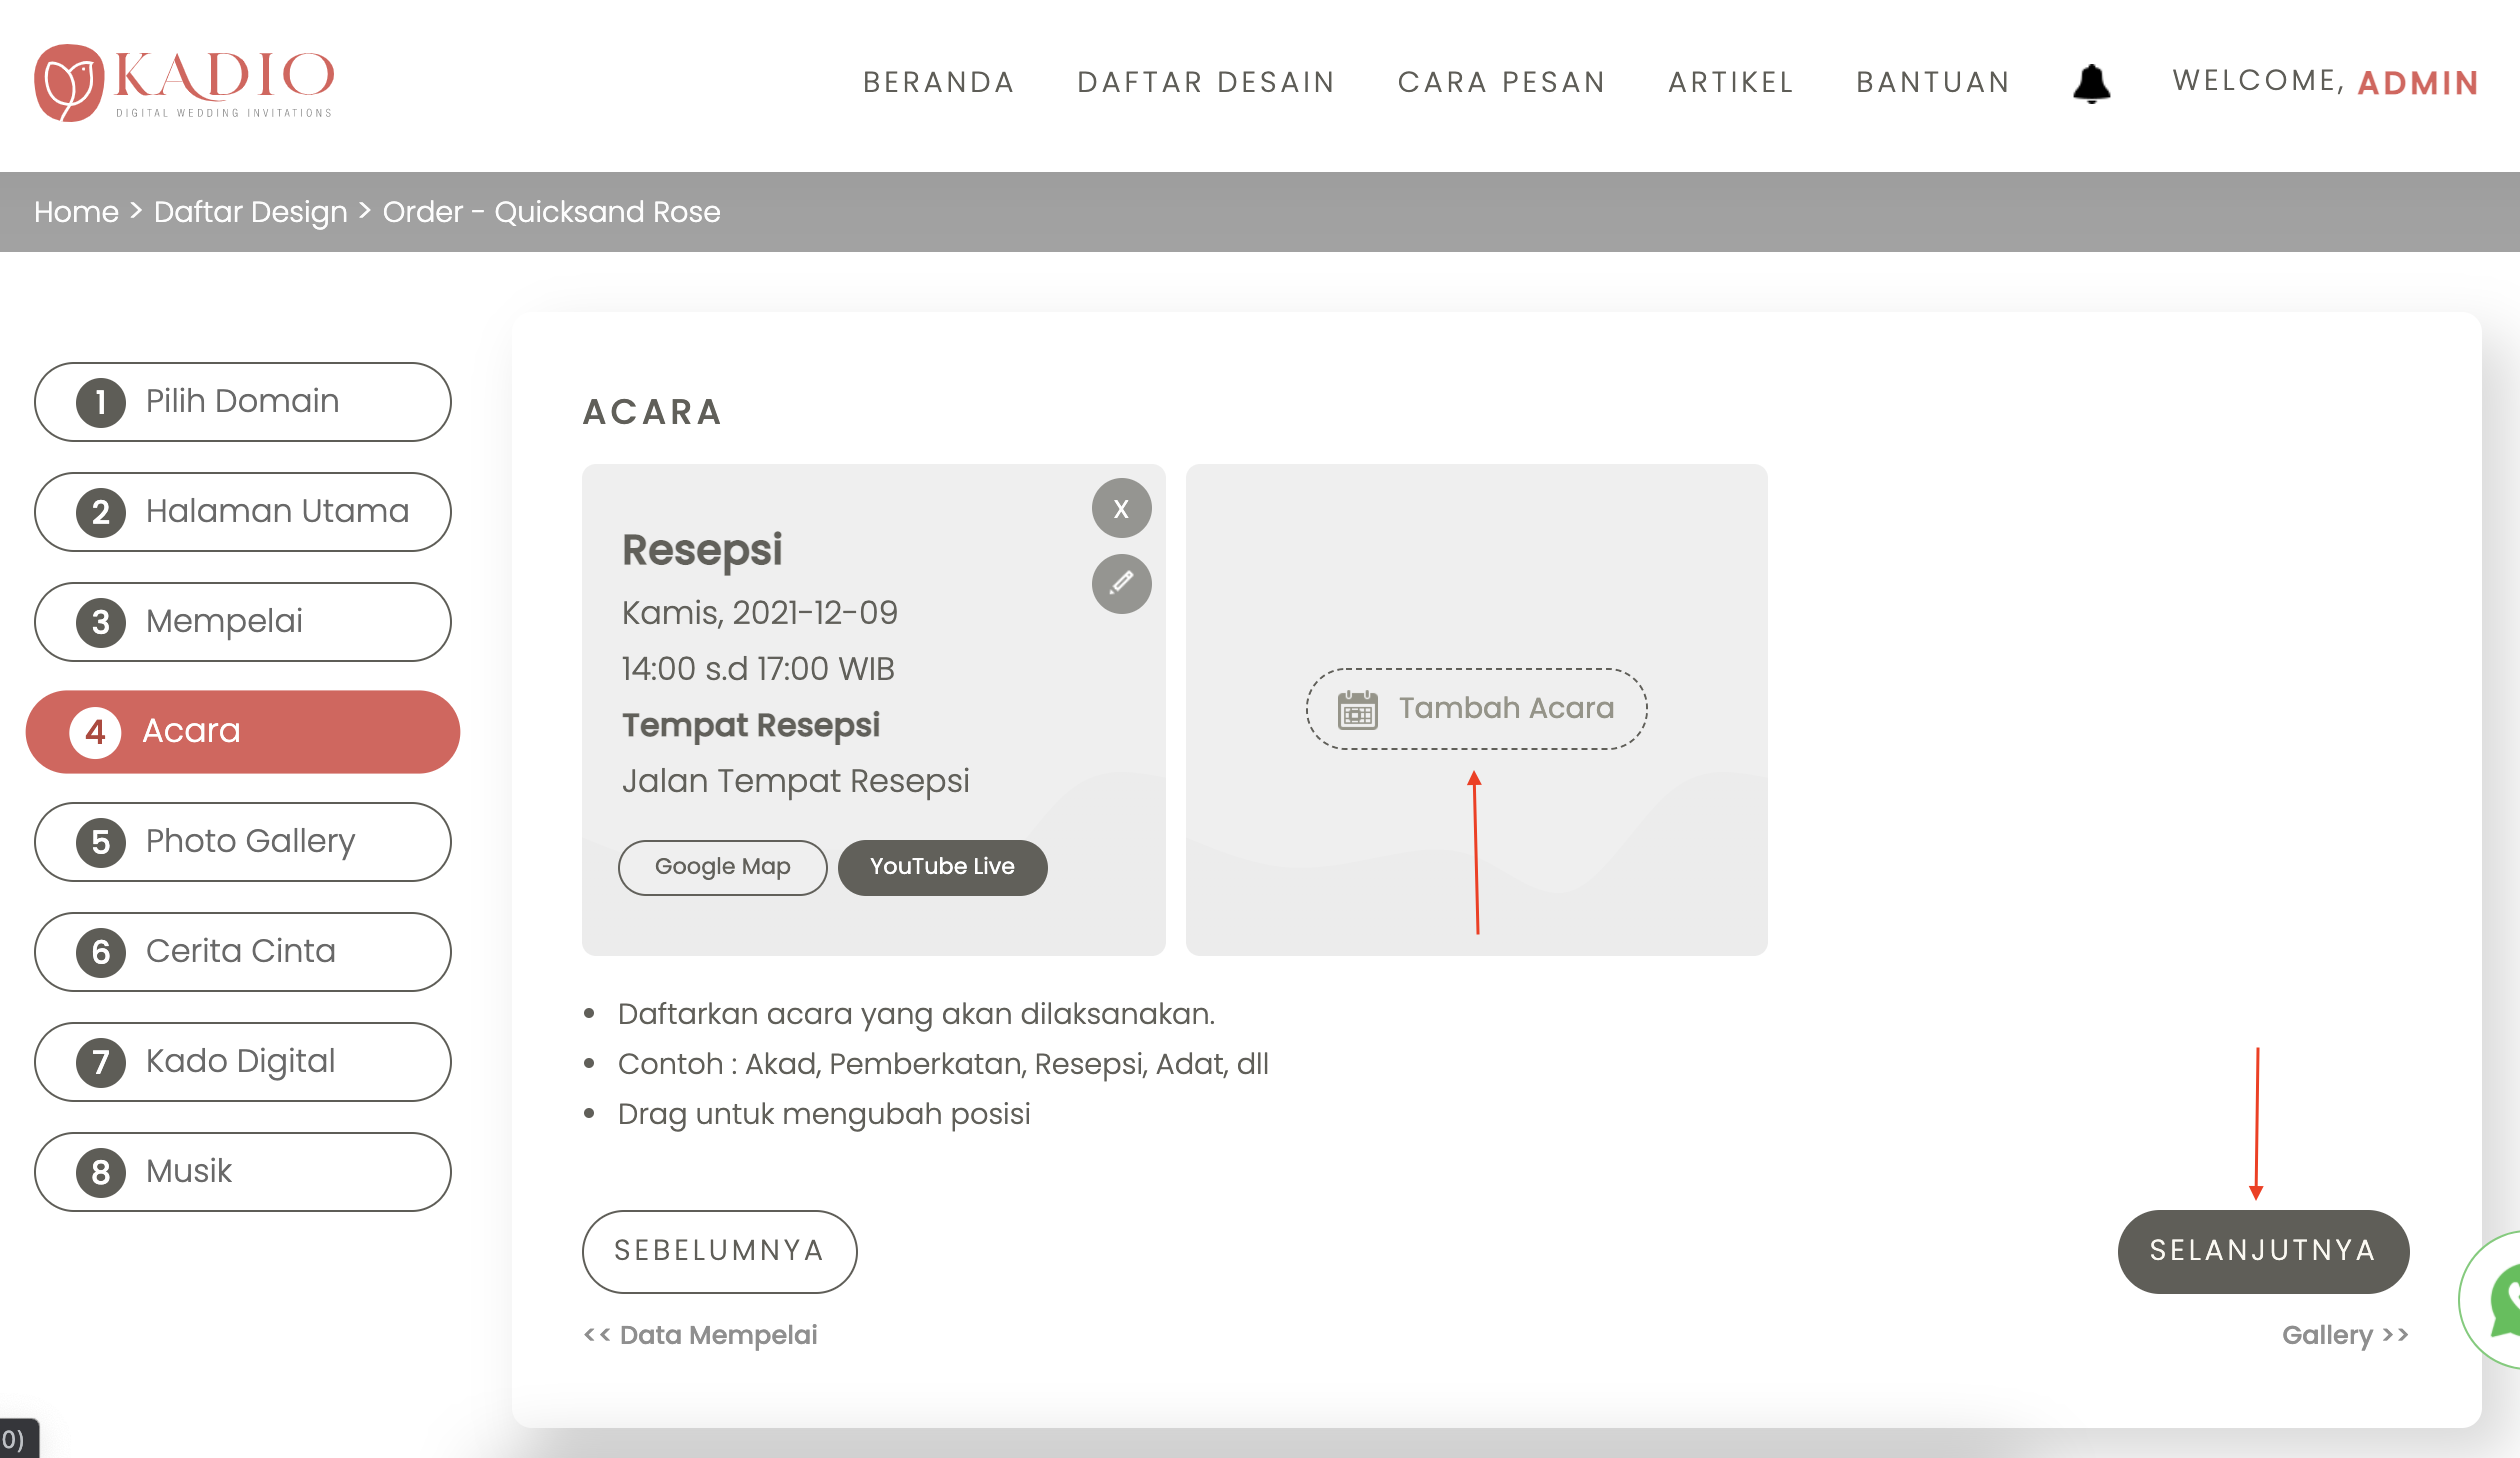Click calendar icon in Tambah Acara

click(1357, 709)
